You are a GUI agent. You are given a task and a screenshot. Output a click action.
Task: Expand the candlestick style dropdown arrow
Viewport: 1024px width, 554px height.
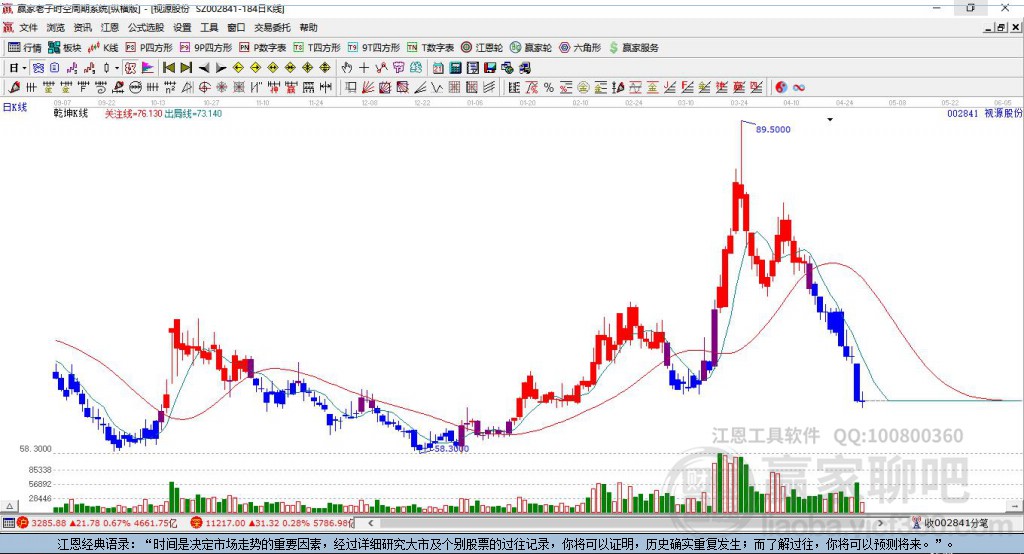(x=117, y=68)
